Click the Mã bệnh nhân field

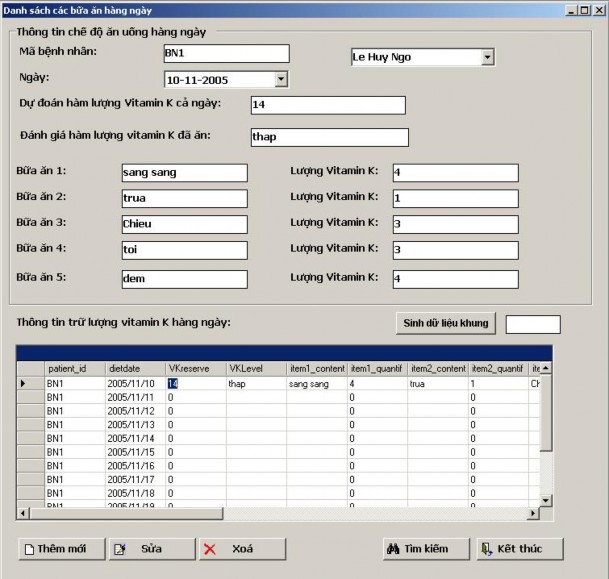pyautogui.click(x=226, y=54)
